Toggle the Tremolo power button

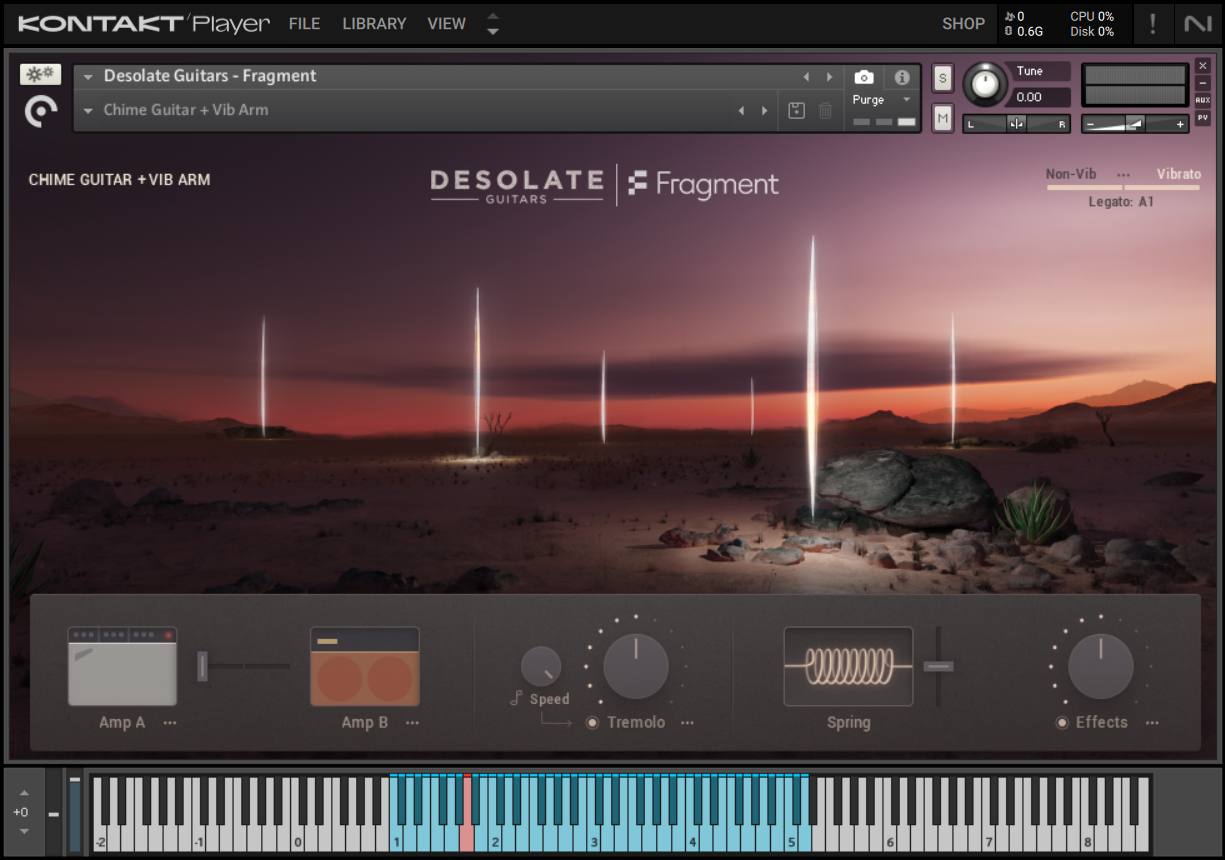coord(592,723)
